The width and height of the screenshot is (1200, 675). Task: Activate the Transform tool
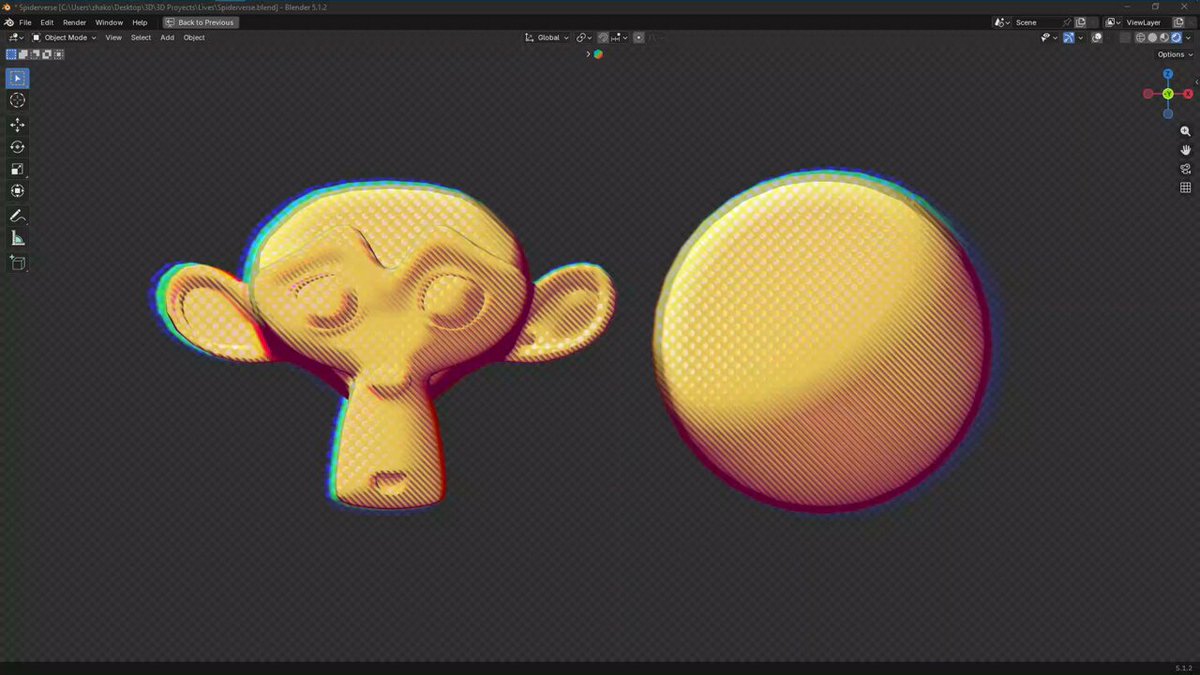tap(17, 191)
